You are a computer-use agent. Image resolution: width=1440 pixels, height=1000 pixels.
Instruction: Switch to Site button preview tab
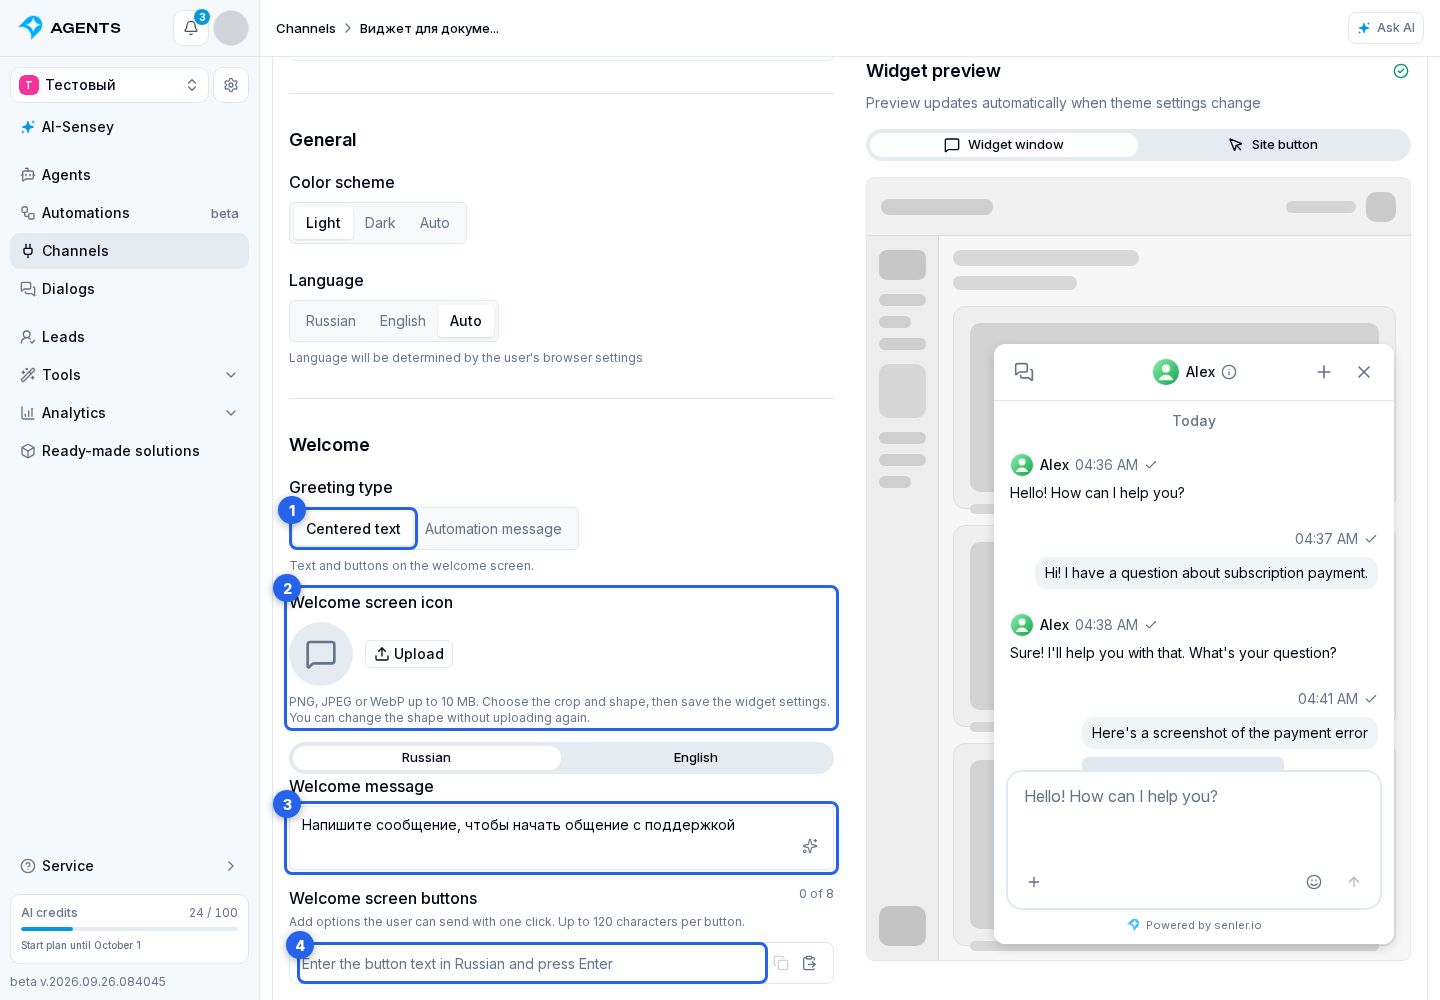[x=1273, y=145]
